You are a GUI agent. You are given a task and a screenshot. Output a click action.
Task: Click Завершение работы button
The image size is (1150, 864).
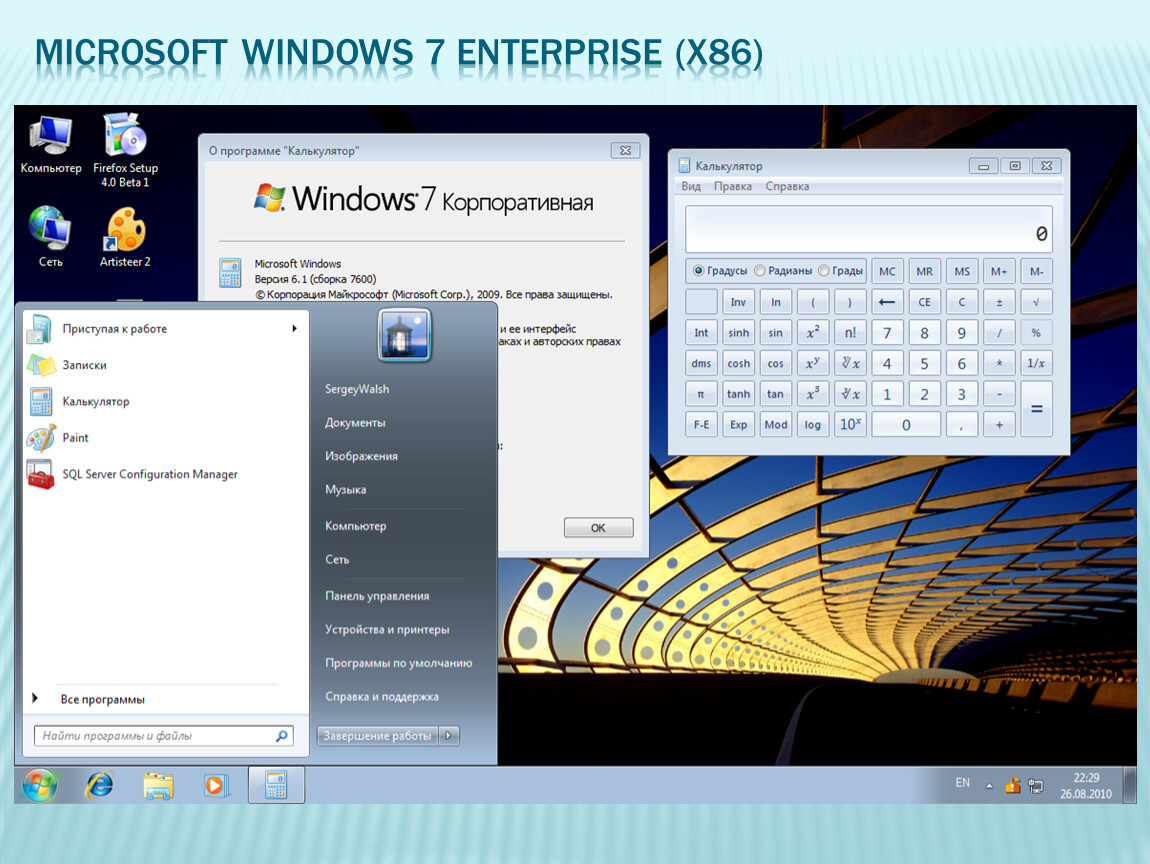pos(378,736)
